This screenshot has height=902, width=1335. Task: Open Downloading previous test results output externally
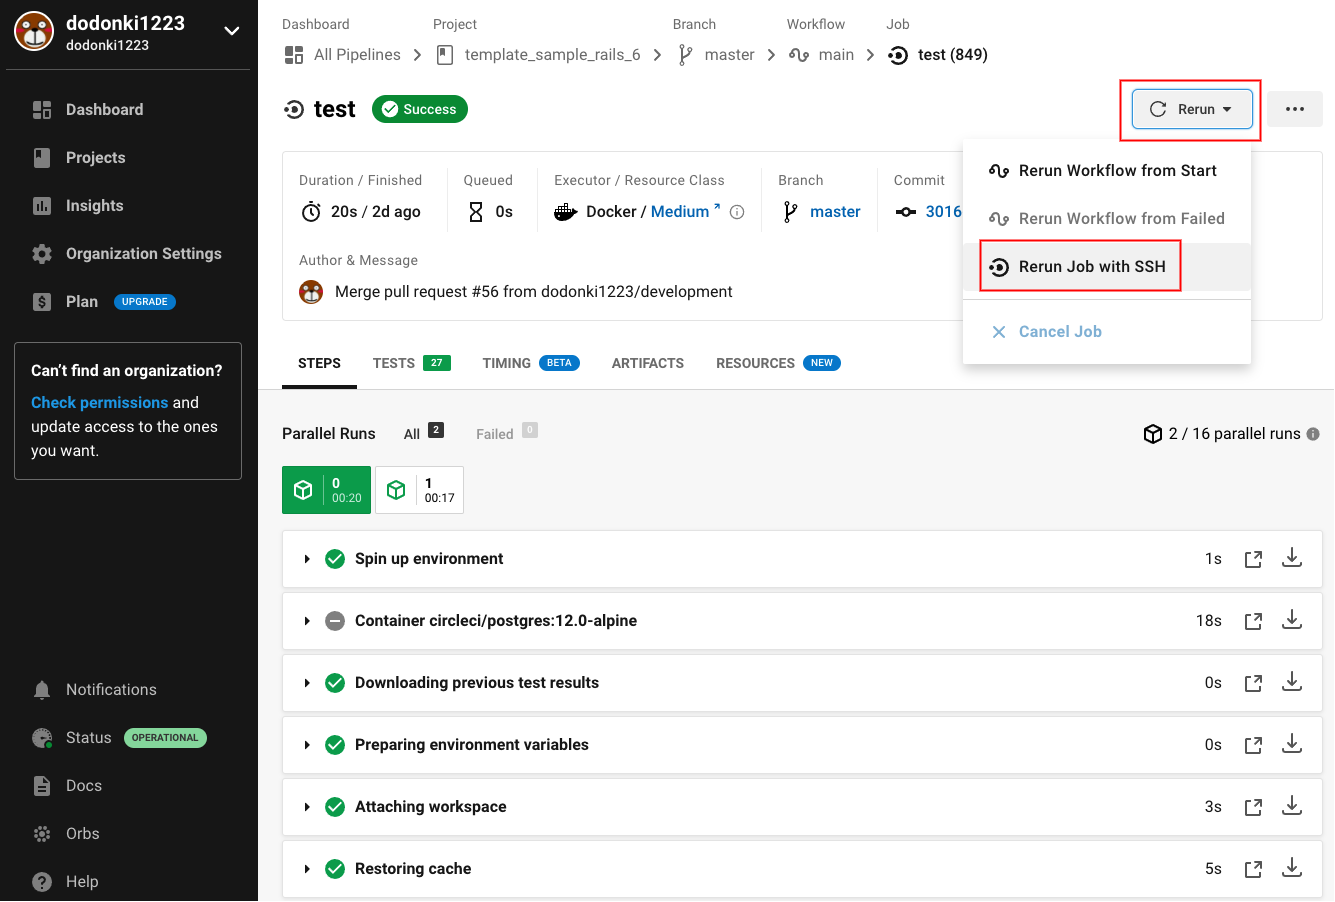(1253, 683)
